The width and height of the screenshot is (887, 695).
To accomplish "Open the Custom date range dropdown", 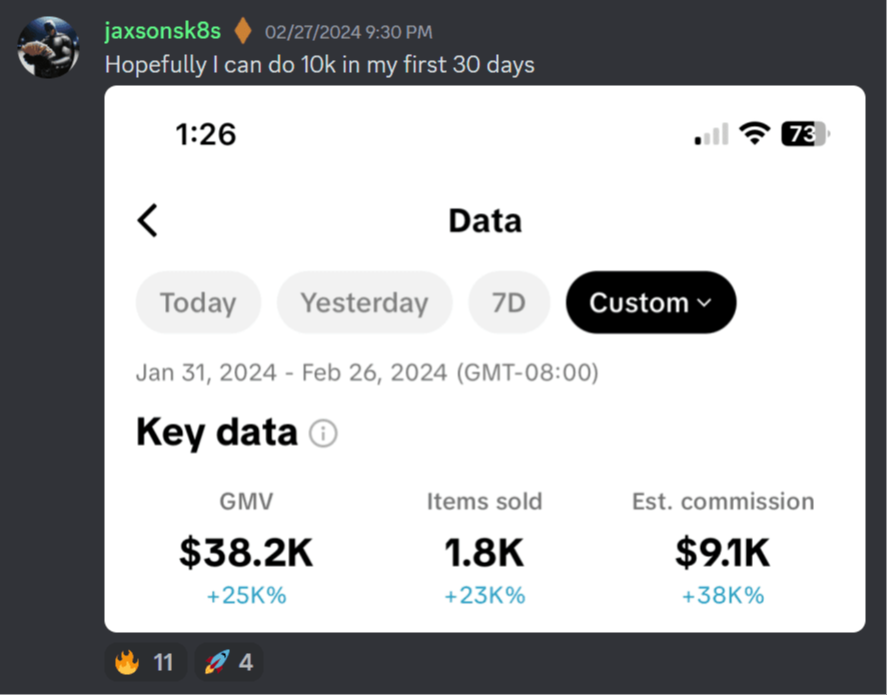I will 650,302.
